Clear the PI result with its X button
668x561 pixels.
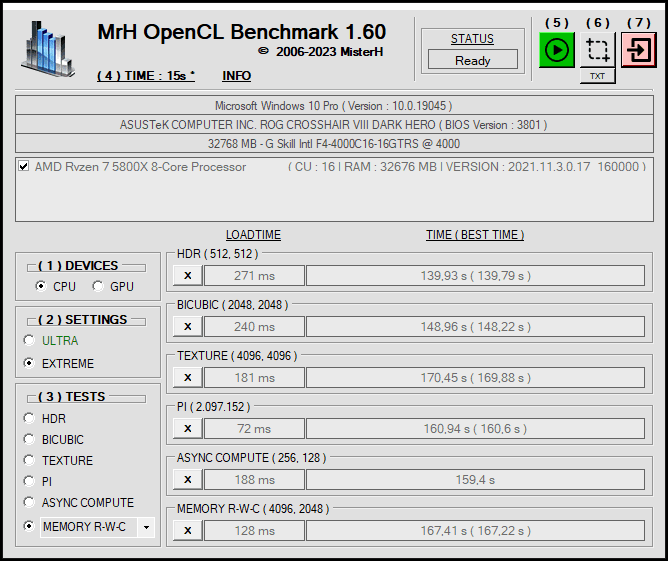coord(187,429)
